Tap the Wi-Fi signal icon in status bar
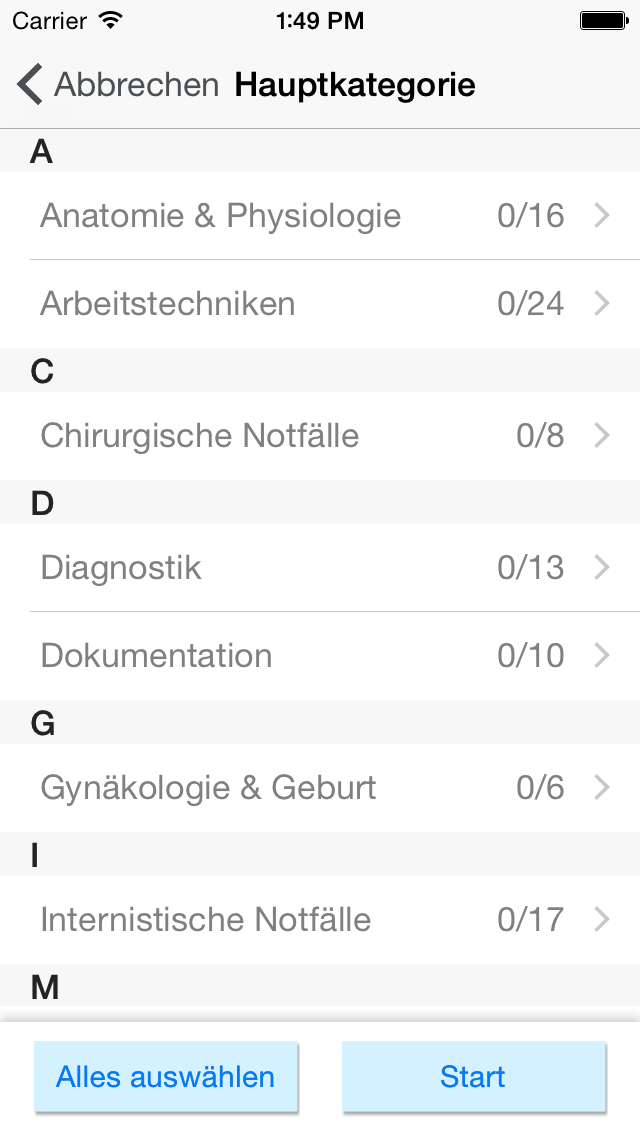This screenshot has height=1136, width=640. pyautogui.click(x=108, y=19)
